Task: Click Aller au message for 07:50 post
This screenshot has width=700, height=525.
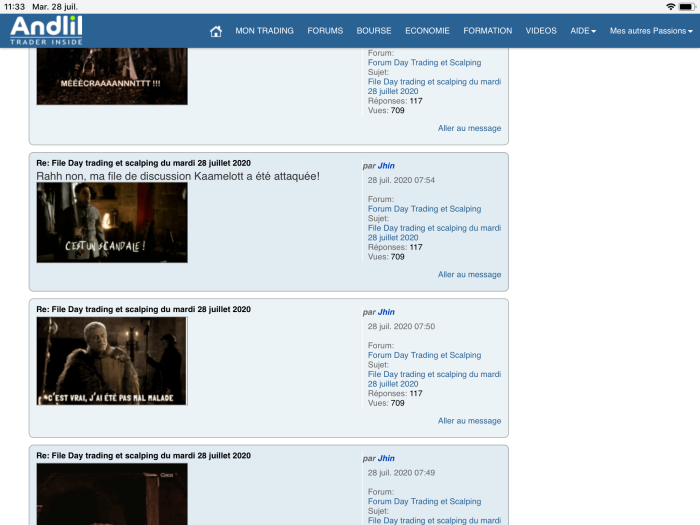Action: pyautogui.click(x=469, y=421)
